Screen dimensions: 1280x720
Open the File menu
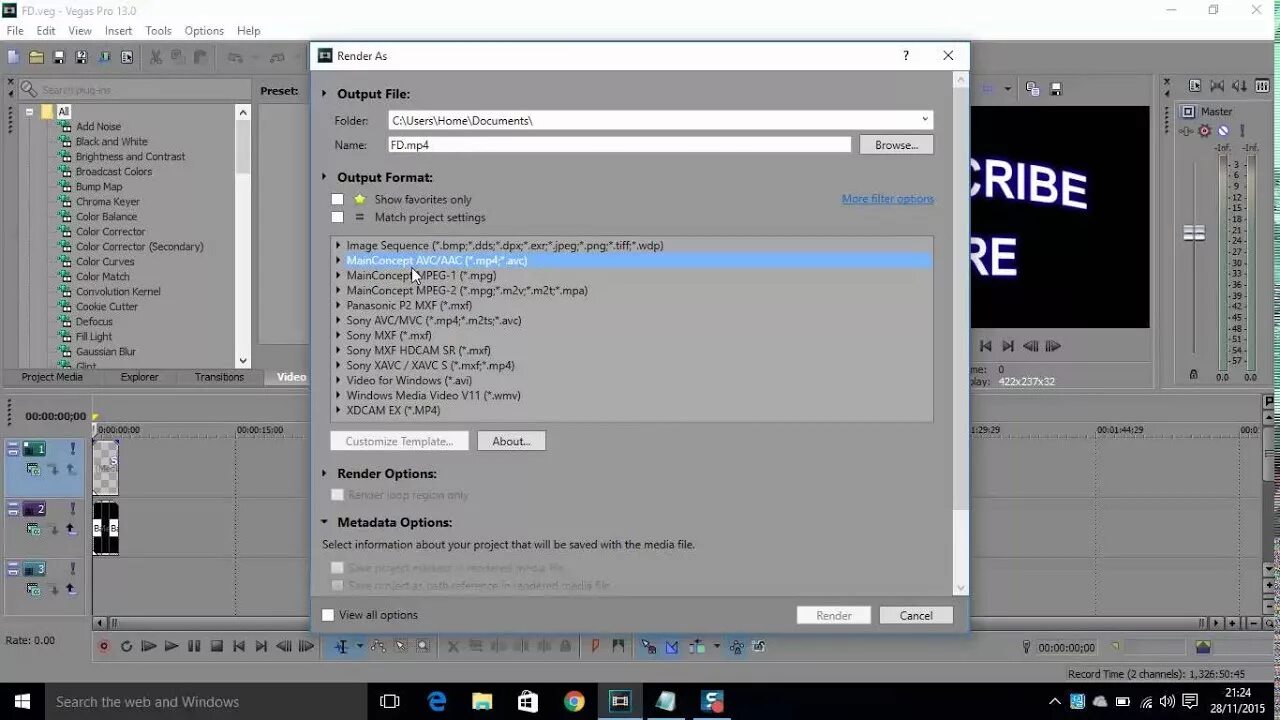pyautogui.click(x=15, y=31)
